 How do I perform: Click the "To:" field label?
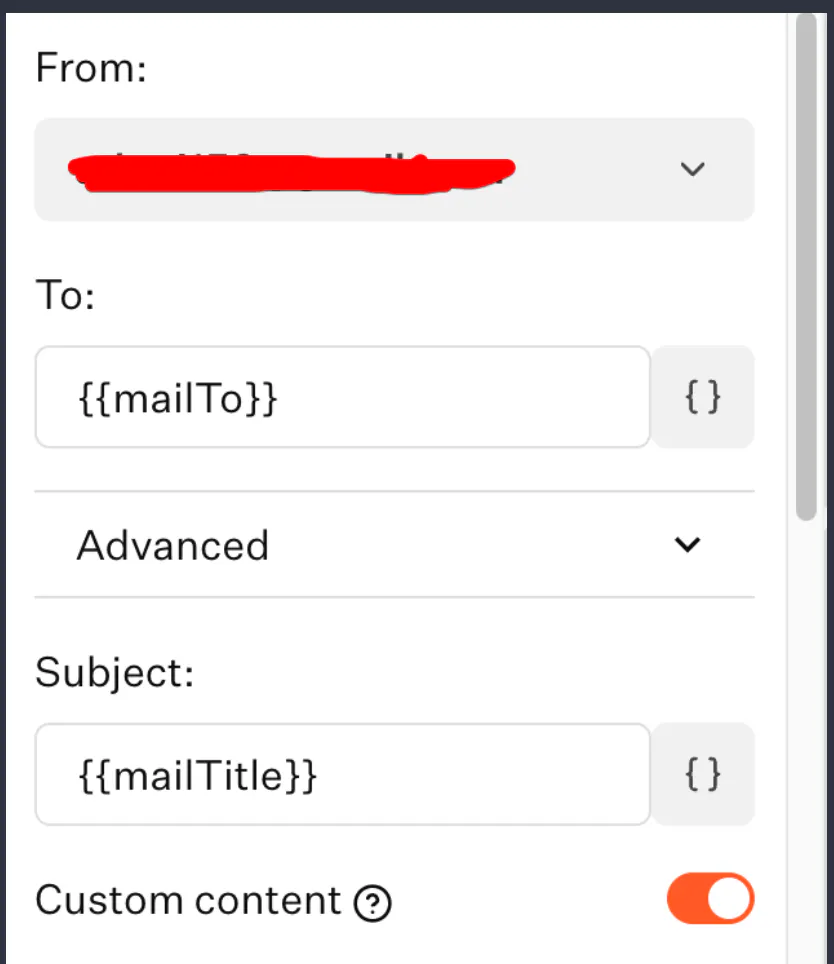click(x=65, y=295)
